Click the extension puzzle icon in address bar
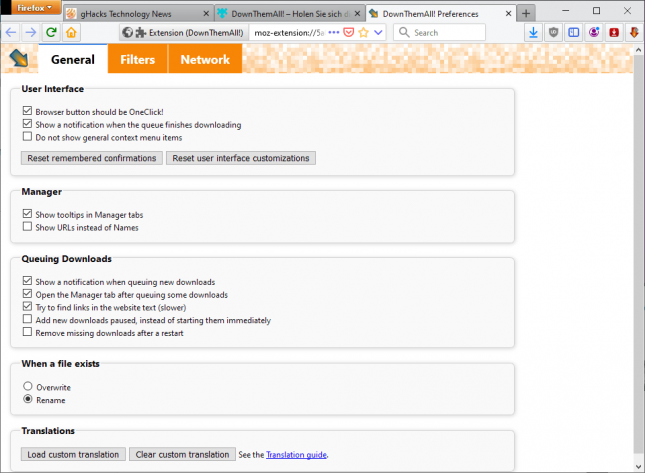 pyautogui.click(x=141, y=32)
